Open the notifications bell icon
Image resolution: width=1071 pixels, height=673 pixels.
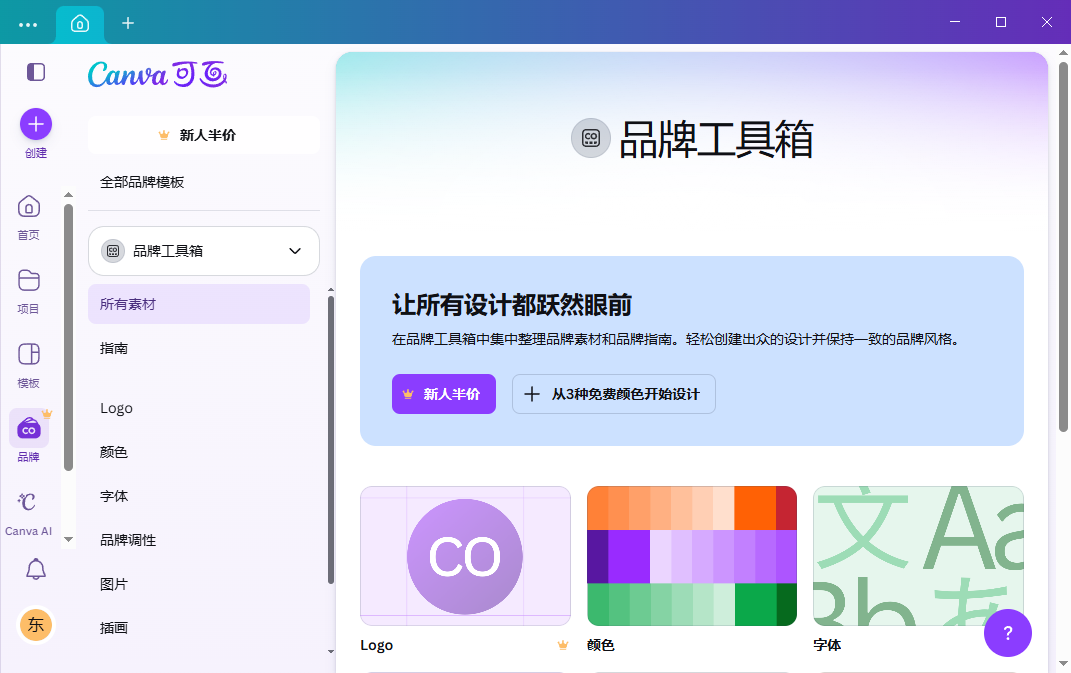click(x=36, y=570)
